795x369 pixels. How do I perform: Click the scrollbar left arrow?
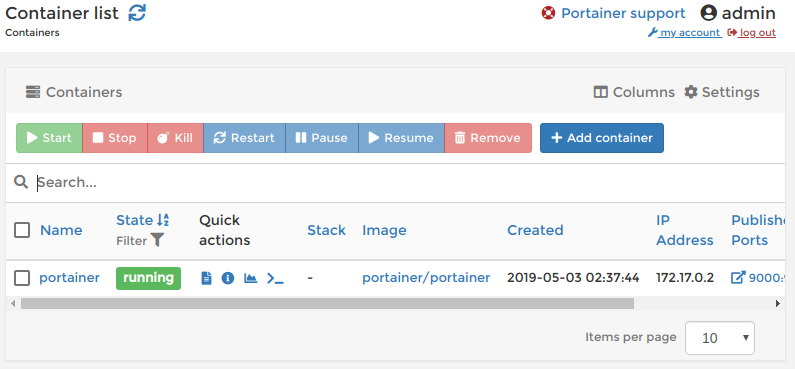[x=13, y=304]
